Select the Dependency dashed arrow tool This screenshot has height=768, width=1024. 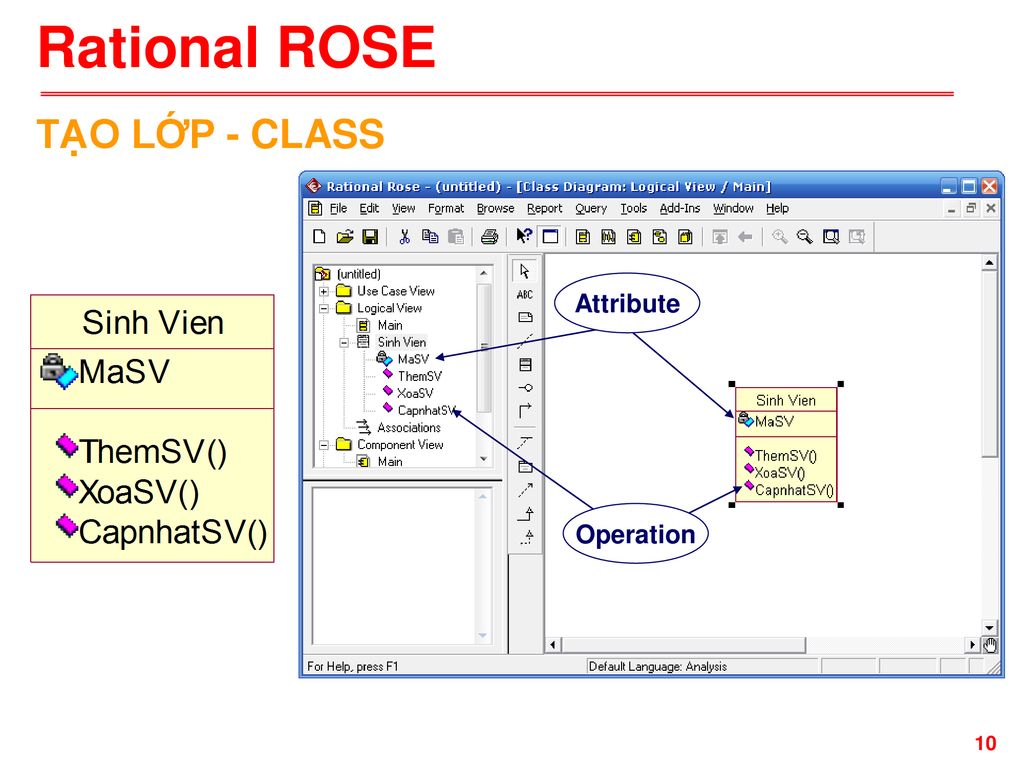click(x=525, y=490)
